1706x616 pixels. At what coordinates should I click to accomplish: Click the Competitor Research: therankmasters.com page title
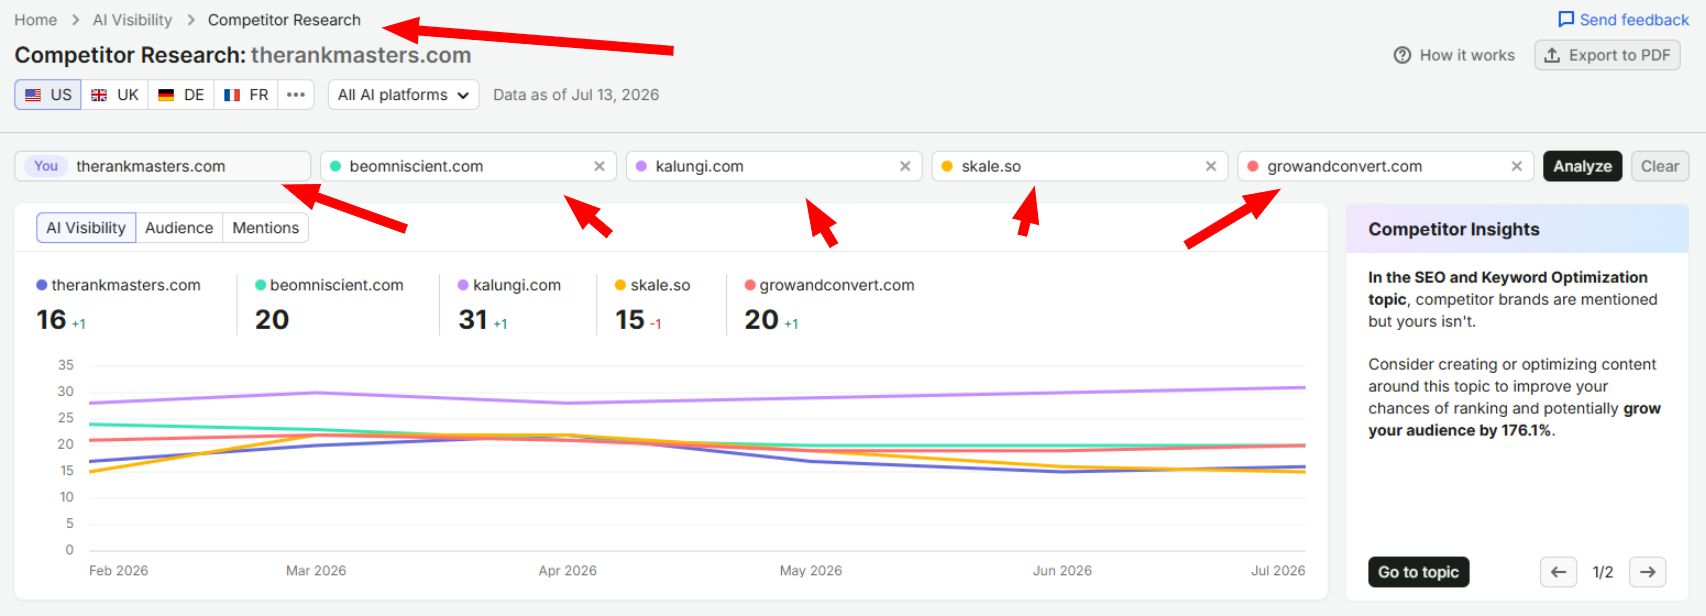(x=243, y=55)
